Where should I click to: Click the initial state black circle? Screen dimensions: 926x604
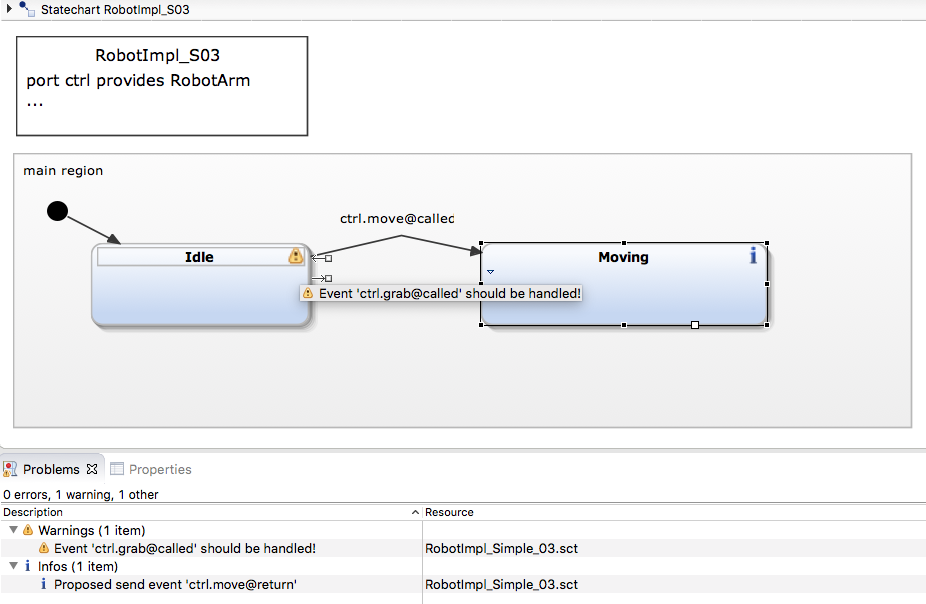click(57, 211)
